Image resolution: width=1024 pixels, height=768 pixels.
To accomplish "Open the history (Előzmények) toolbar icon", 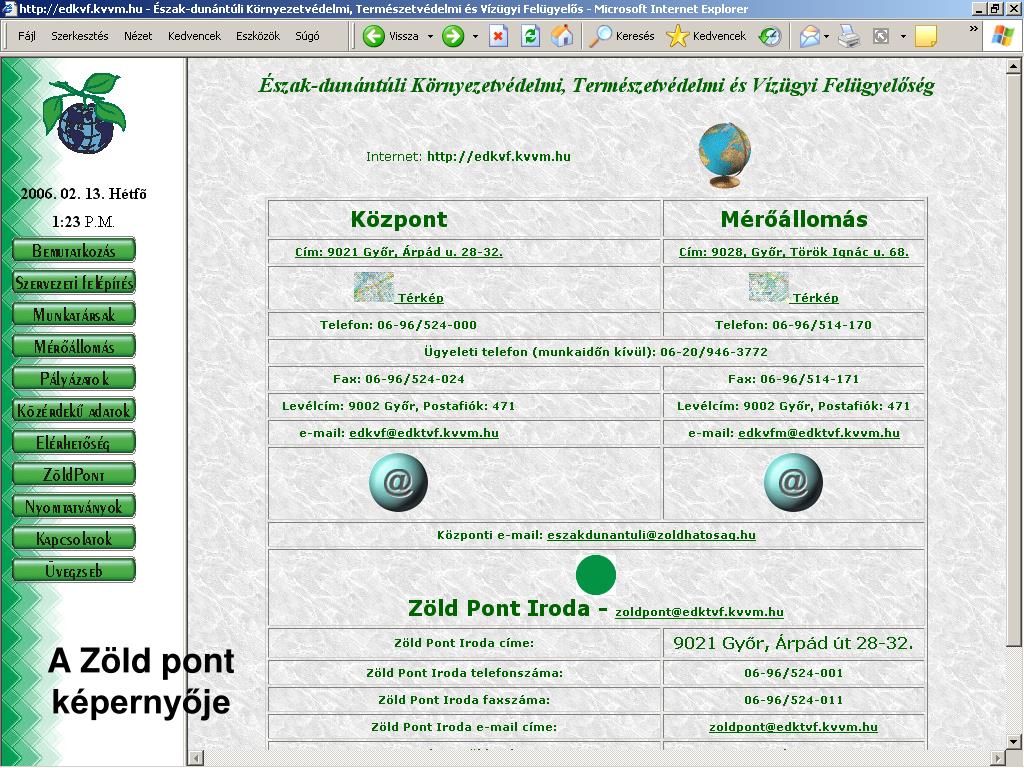I will (x=769, y=36).
